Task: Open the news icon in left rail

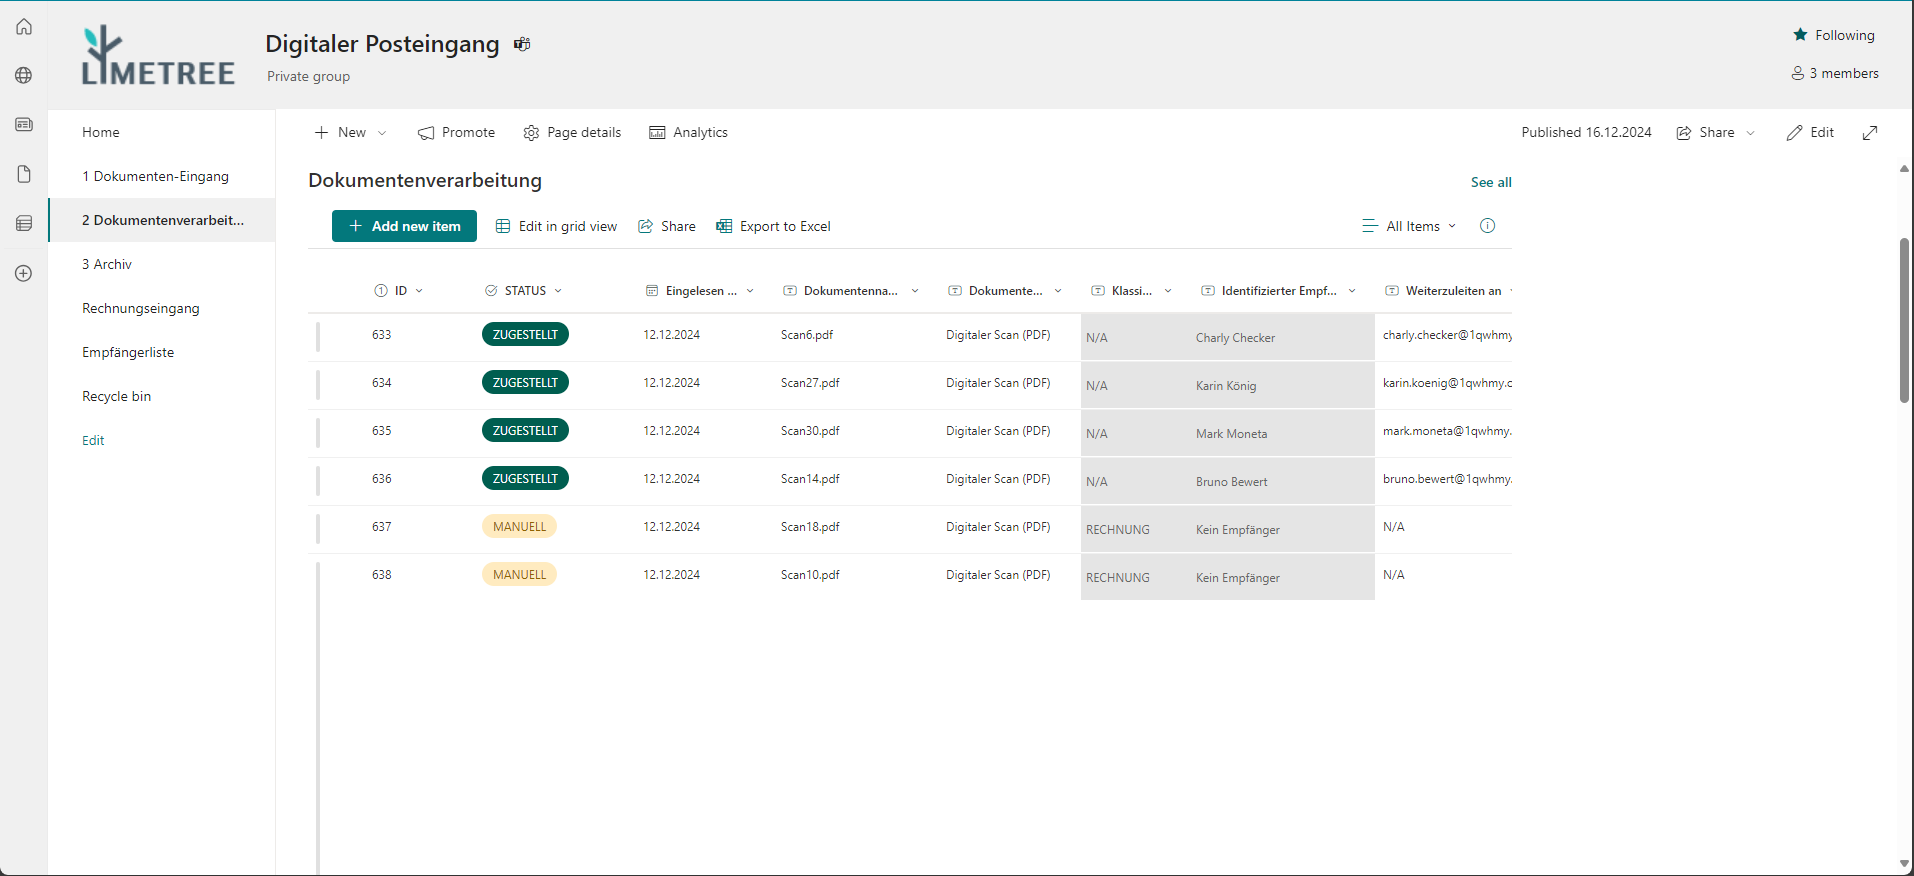Action: coord(24,125)
